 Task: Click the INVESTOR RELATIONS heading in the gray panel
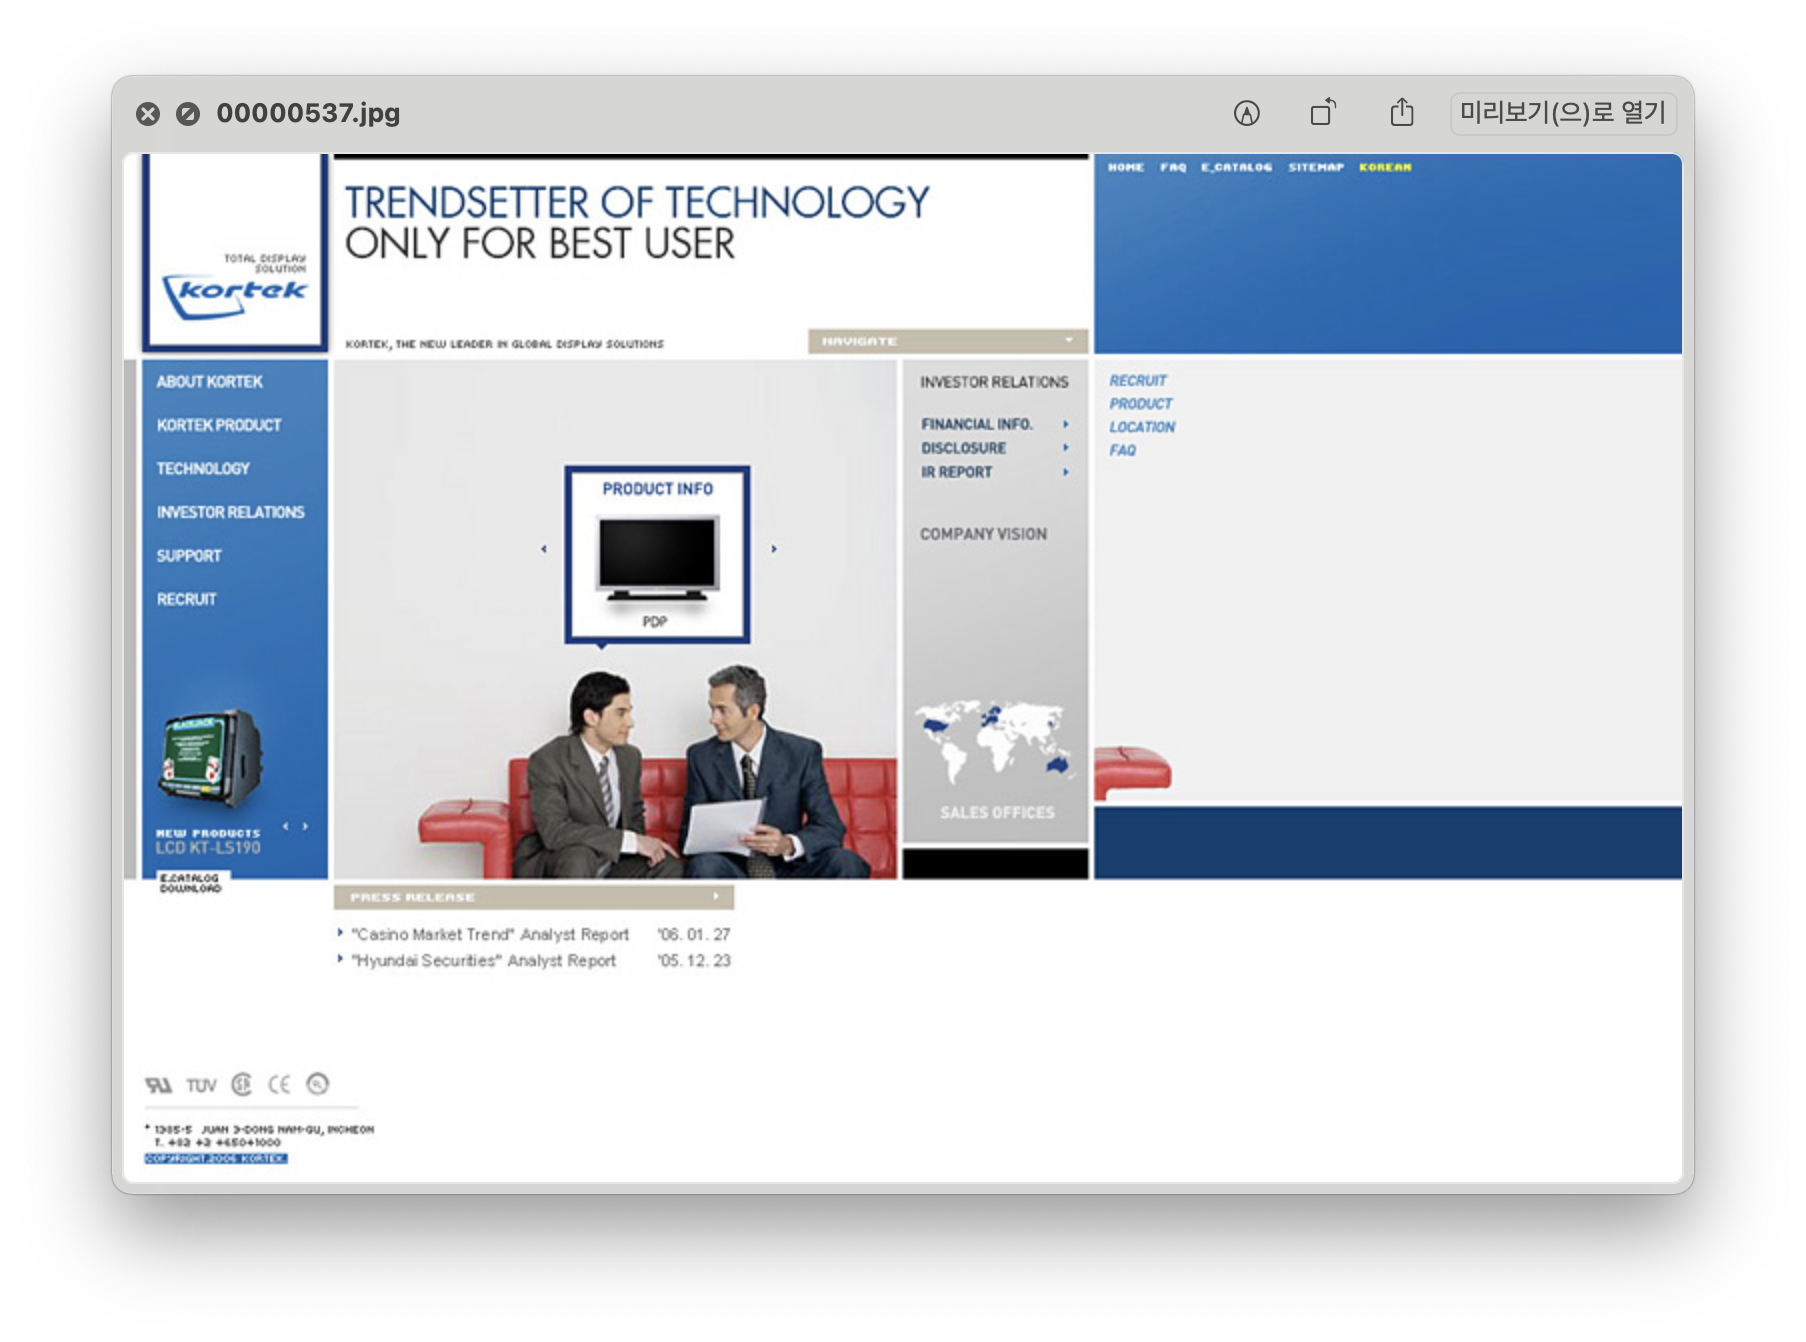click(994, 382)
